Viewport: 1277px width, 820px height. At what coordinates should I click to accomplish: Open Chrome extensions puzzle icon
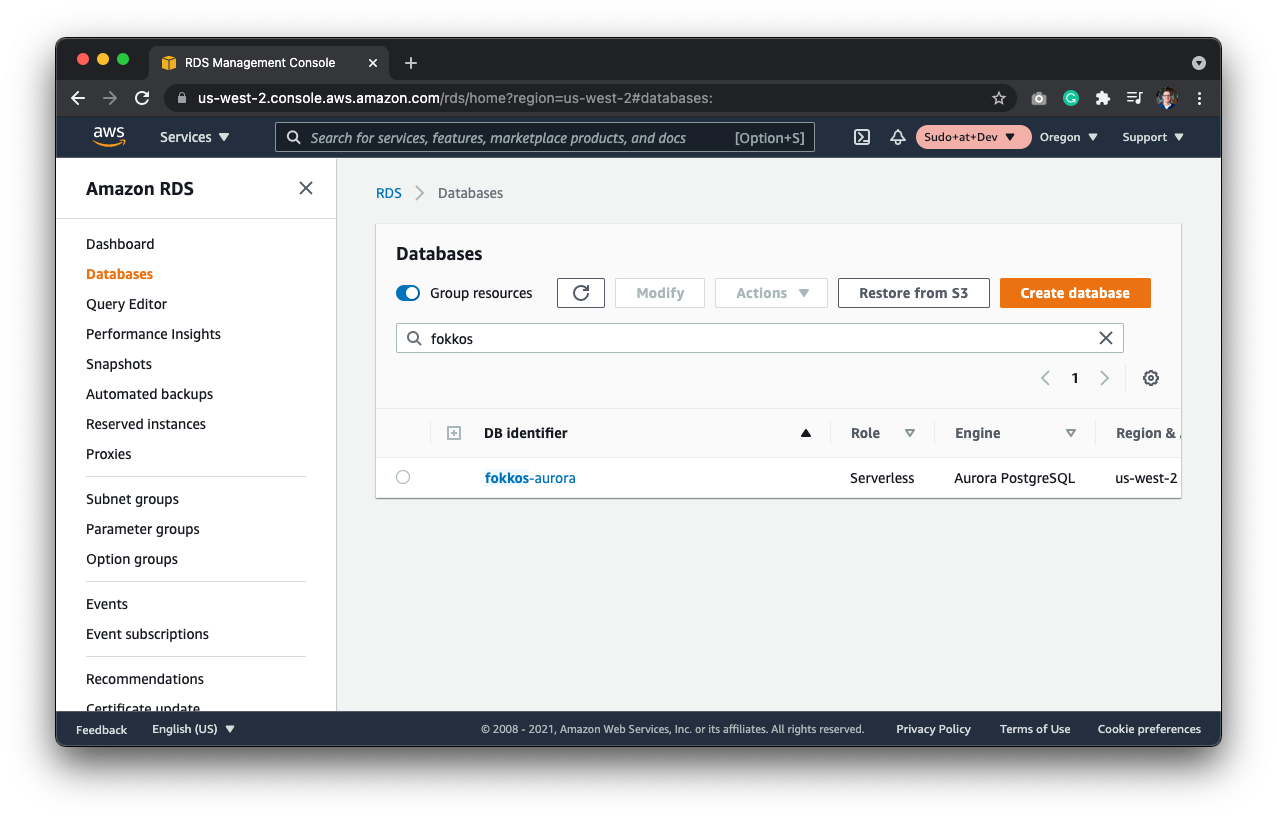1103,98
